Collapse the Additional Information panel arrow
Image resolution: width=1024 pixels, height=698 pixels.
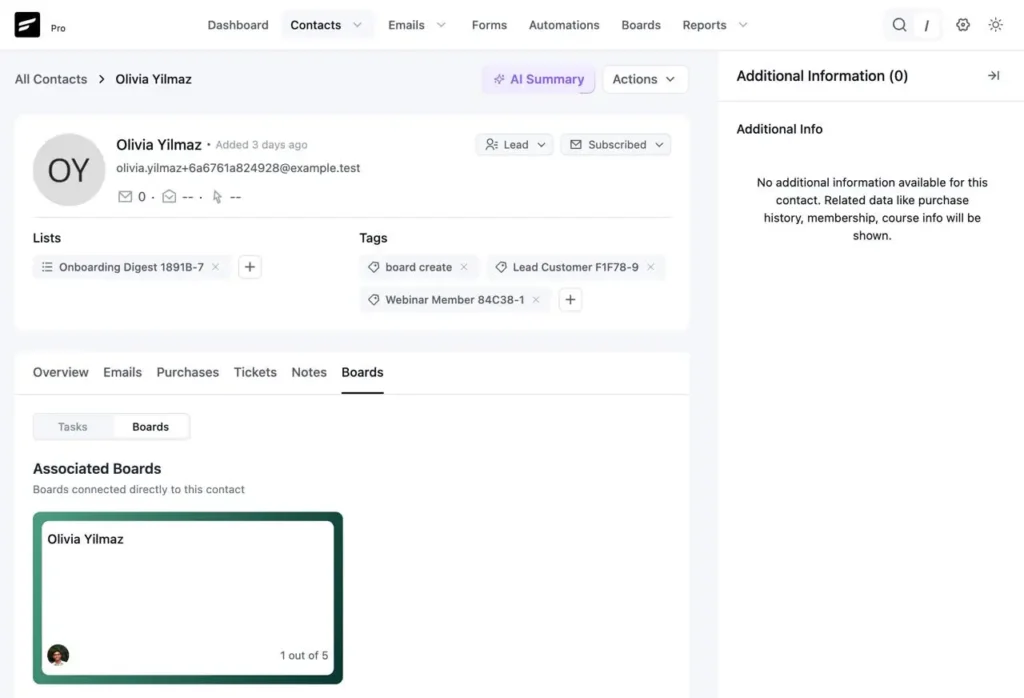pos(993,76)
